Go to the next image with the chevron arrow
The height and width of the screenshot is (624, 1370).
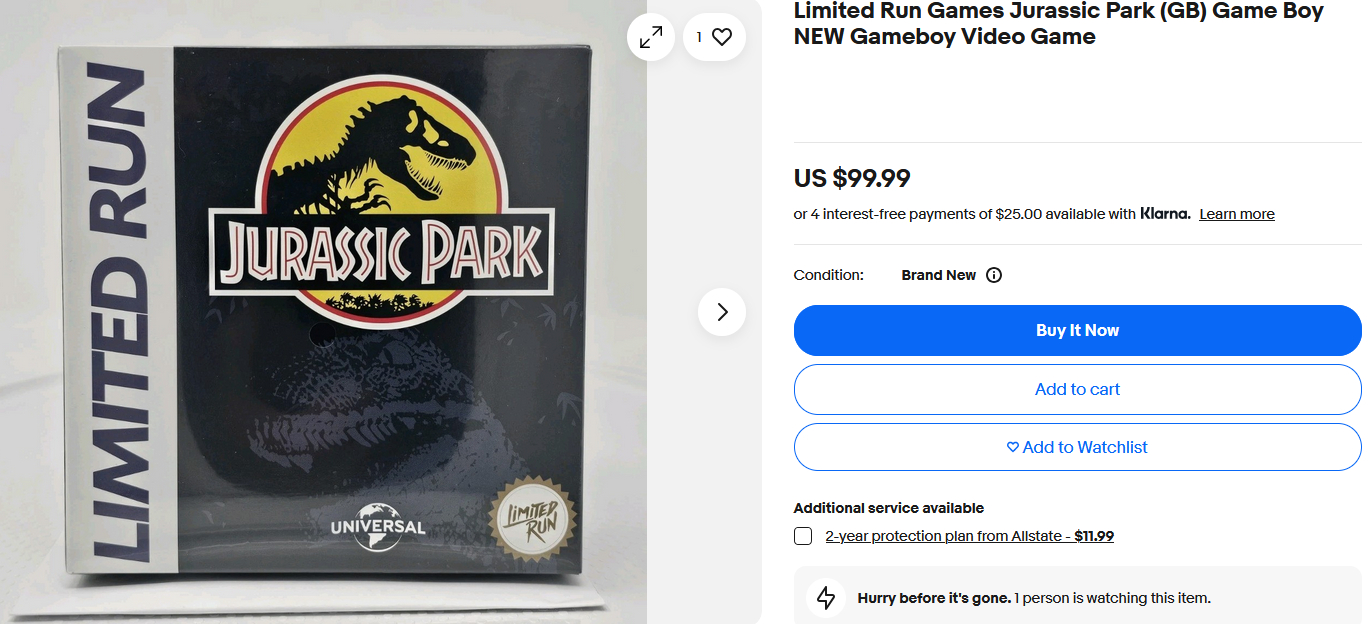tap(722, 312)
